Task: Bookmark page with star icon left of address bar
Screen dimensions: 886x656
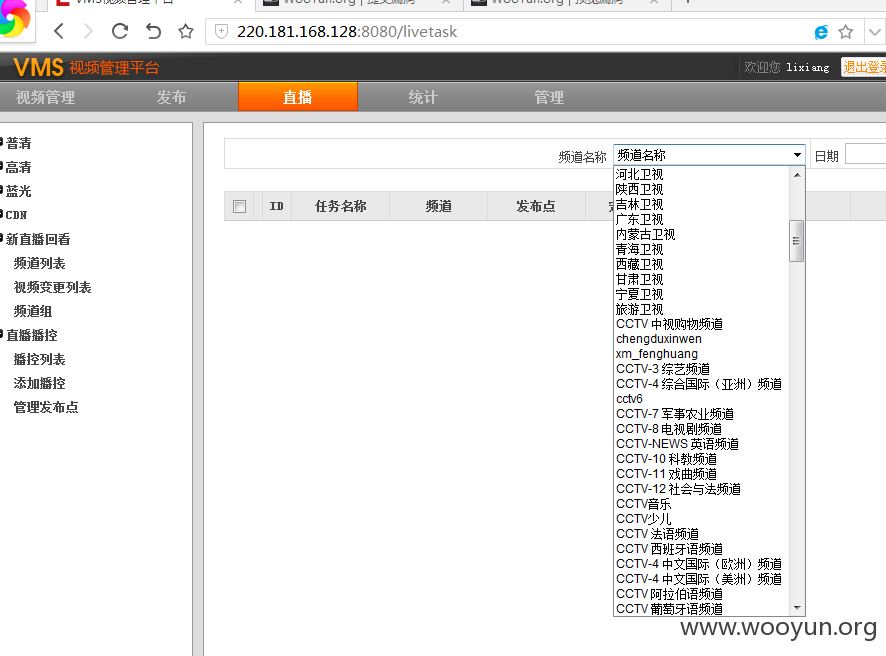Action: (185, 31)
